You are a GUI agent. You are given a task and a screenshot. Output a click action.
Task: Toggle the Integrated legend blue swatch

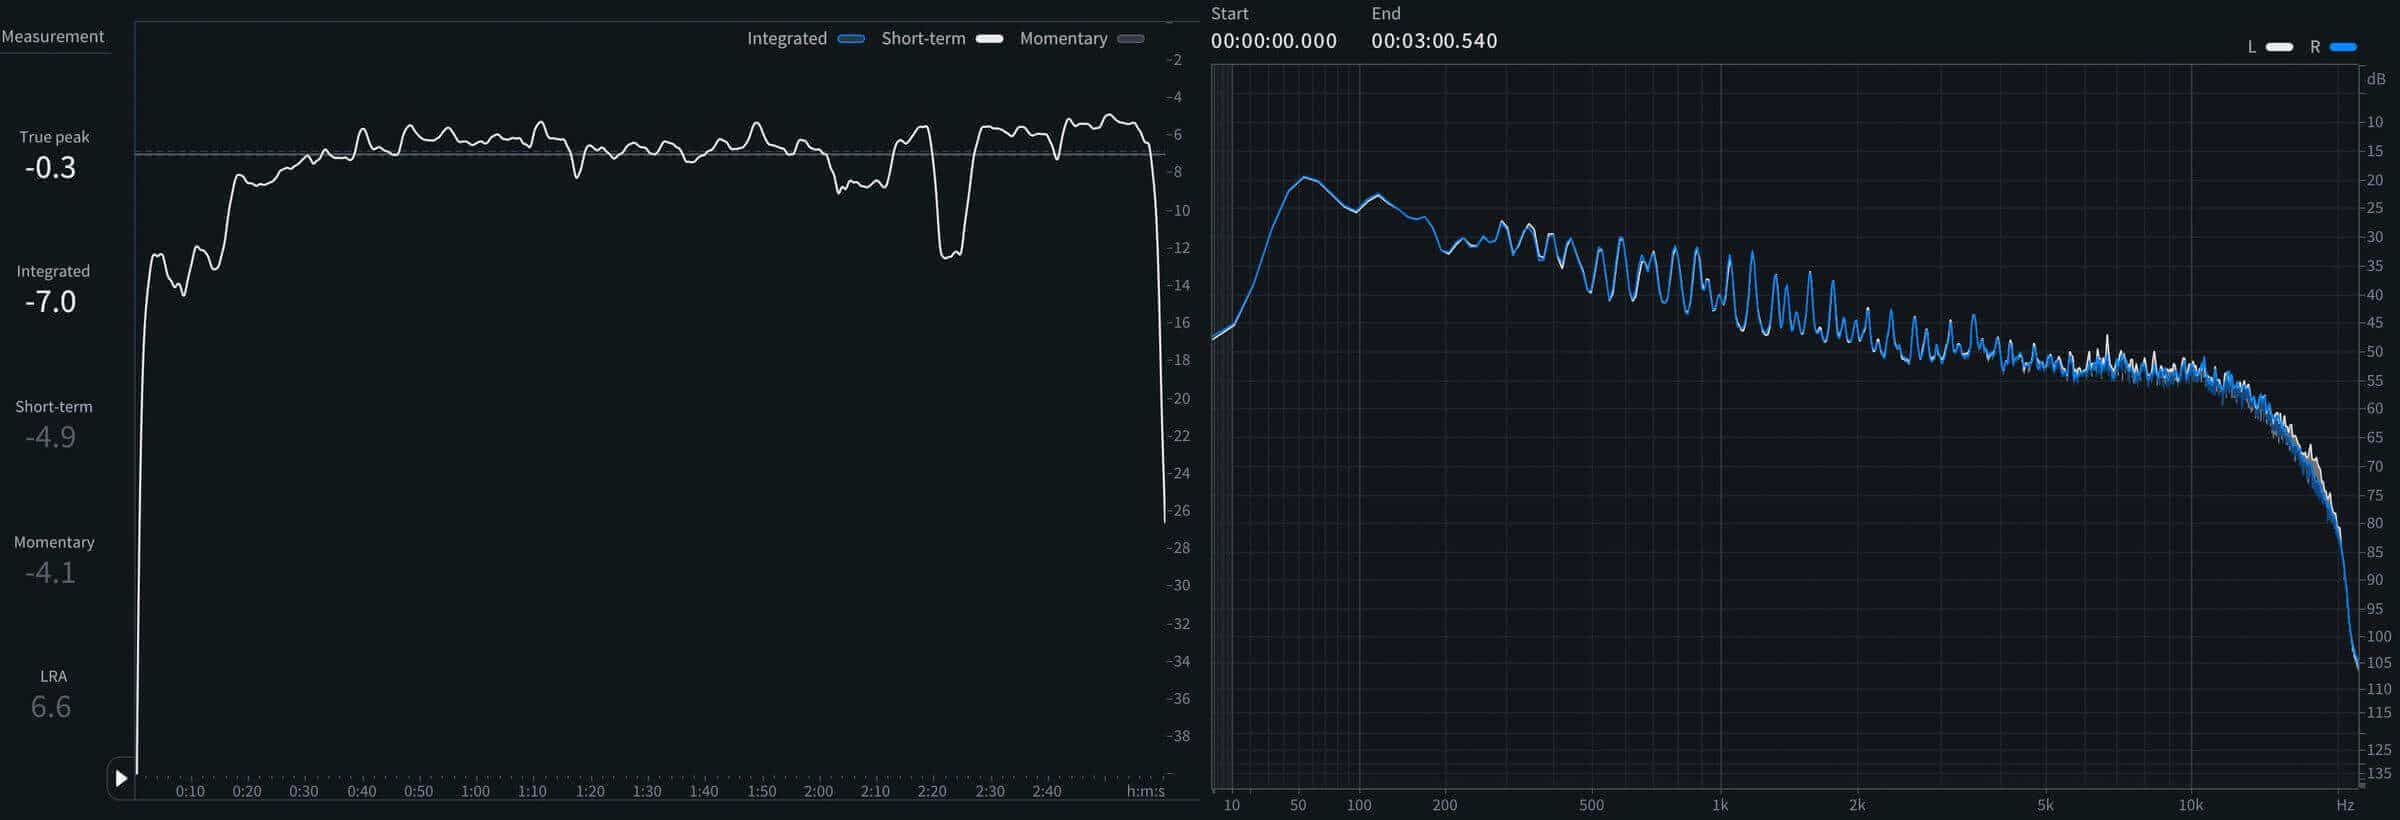[851, 39]
